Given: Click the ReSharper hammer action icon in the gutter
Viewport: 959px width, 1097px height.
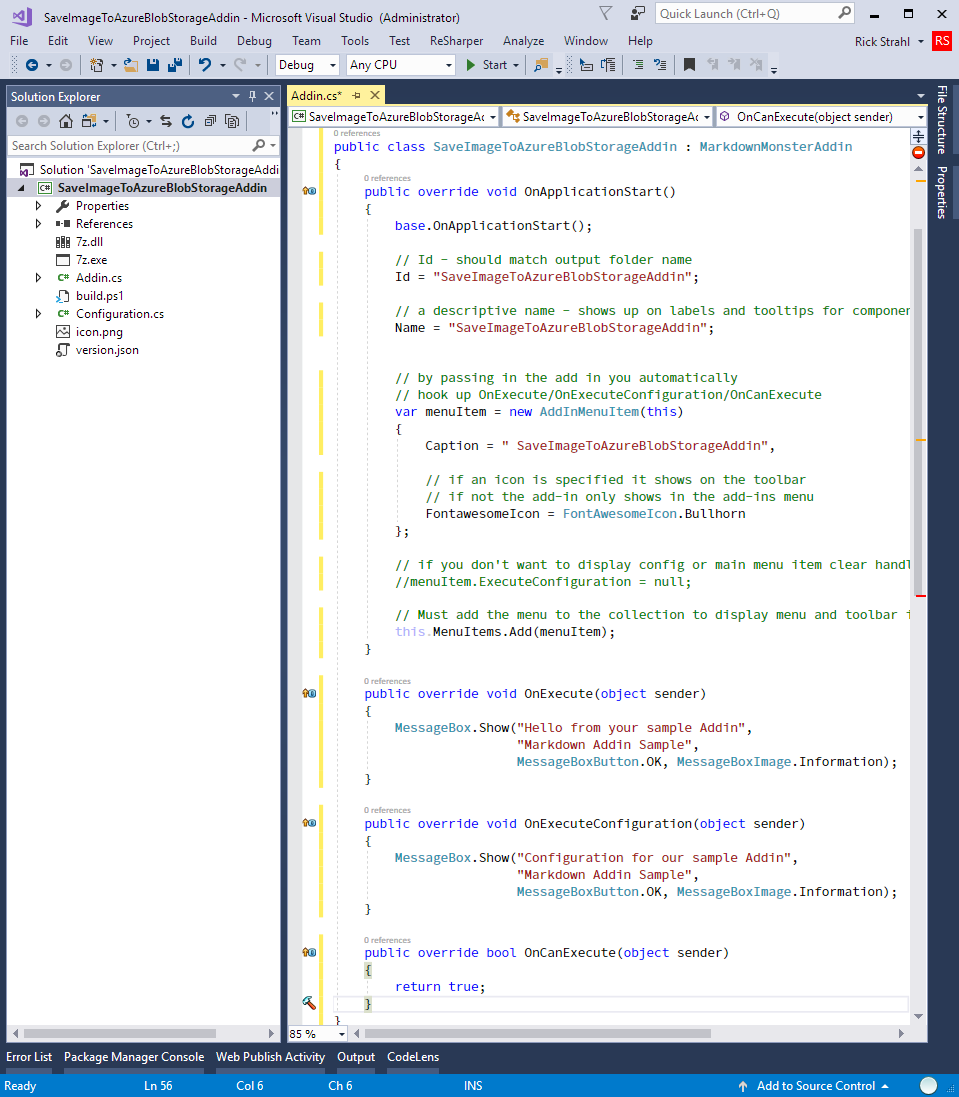Looking at the screenshot, I should click(x=308, y=1003).
